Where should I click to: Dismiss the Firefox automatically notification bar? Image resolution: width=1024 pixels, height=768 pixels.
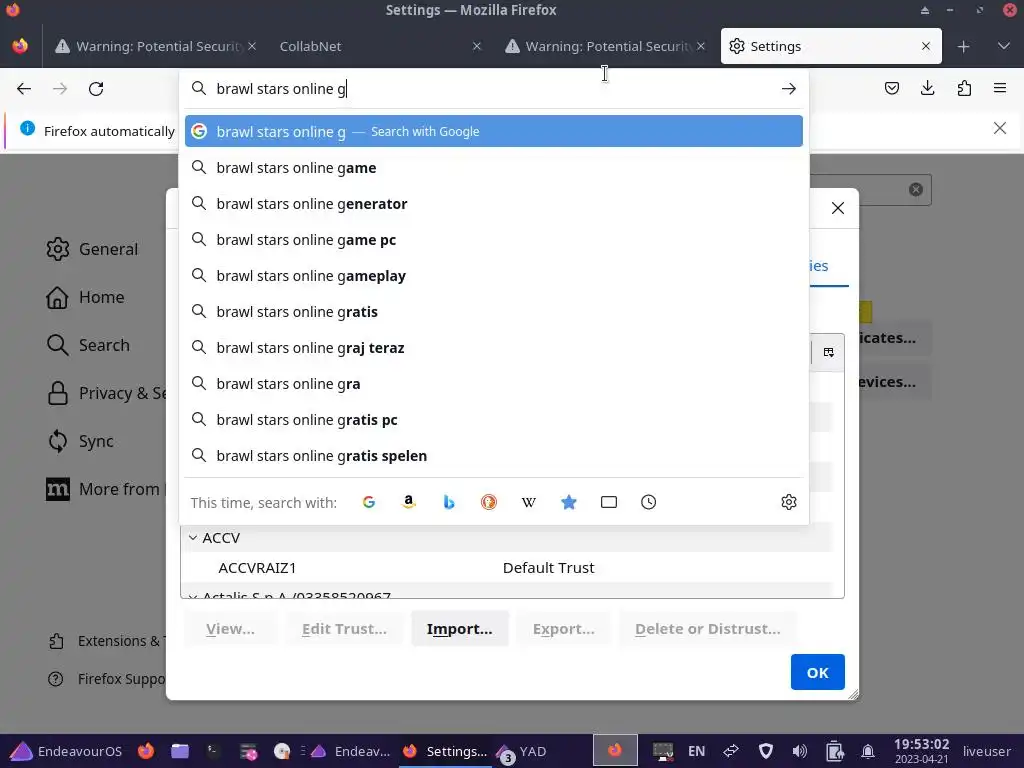(1000, 128)
